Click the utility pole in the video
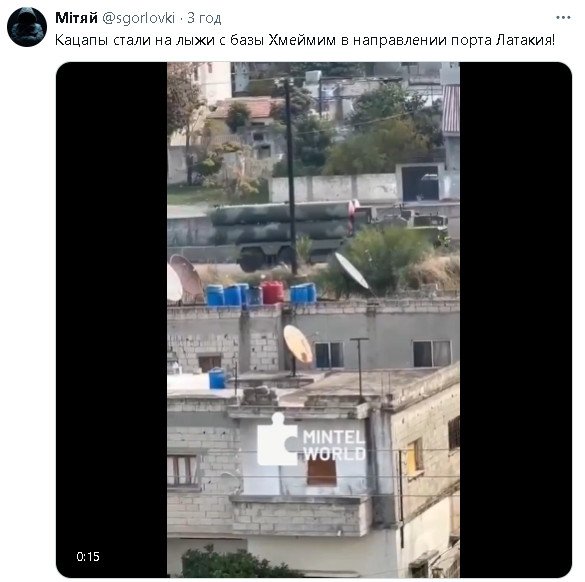The width and height of the screenshot is (585, 582). coord(291,175)
